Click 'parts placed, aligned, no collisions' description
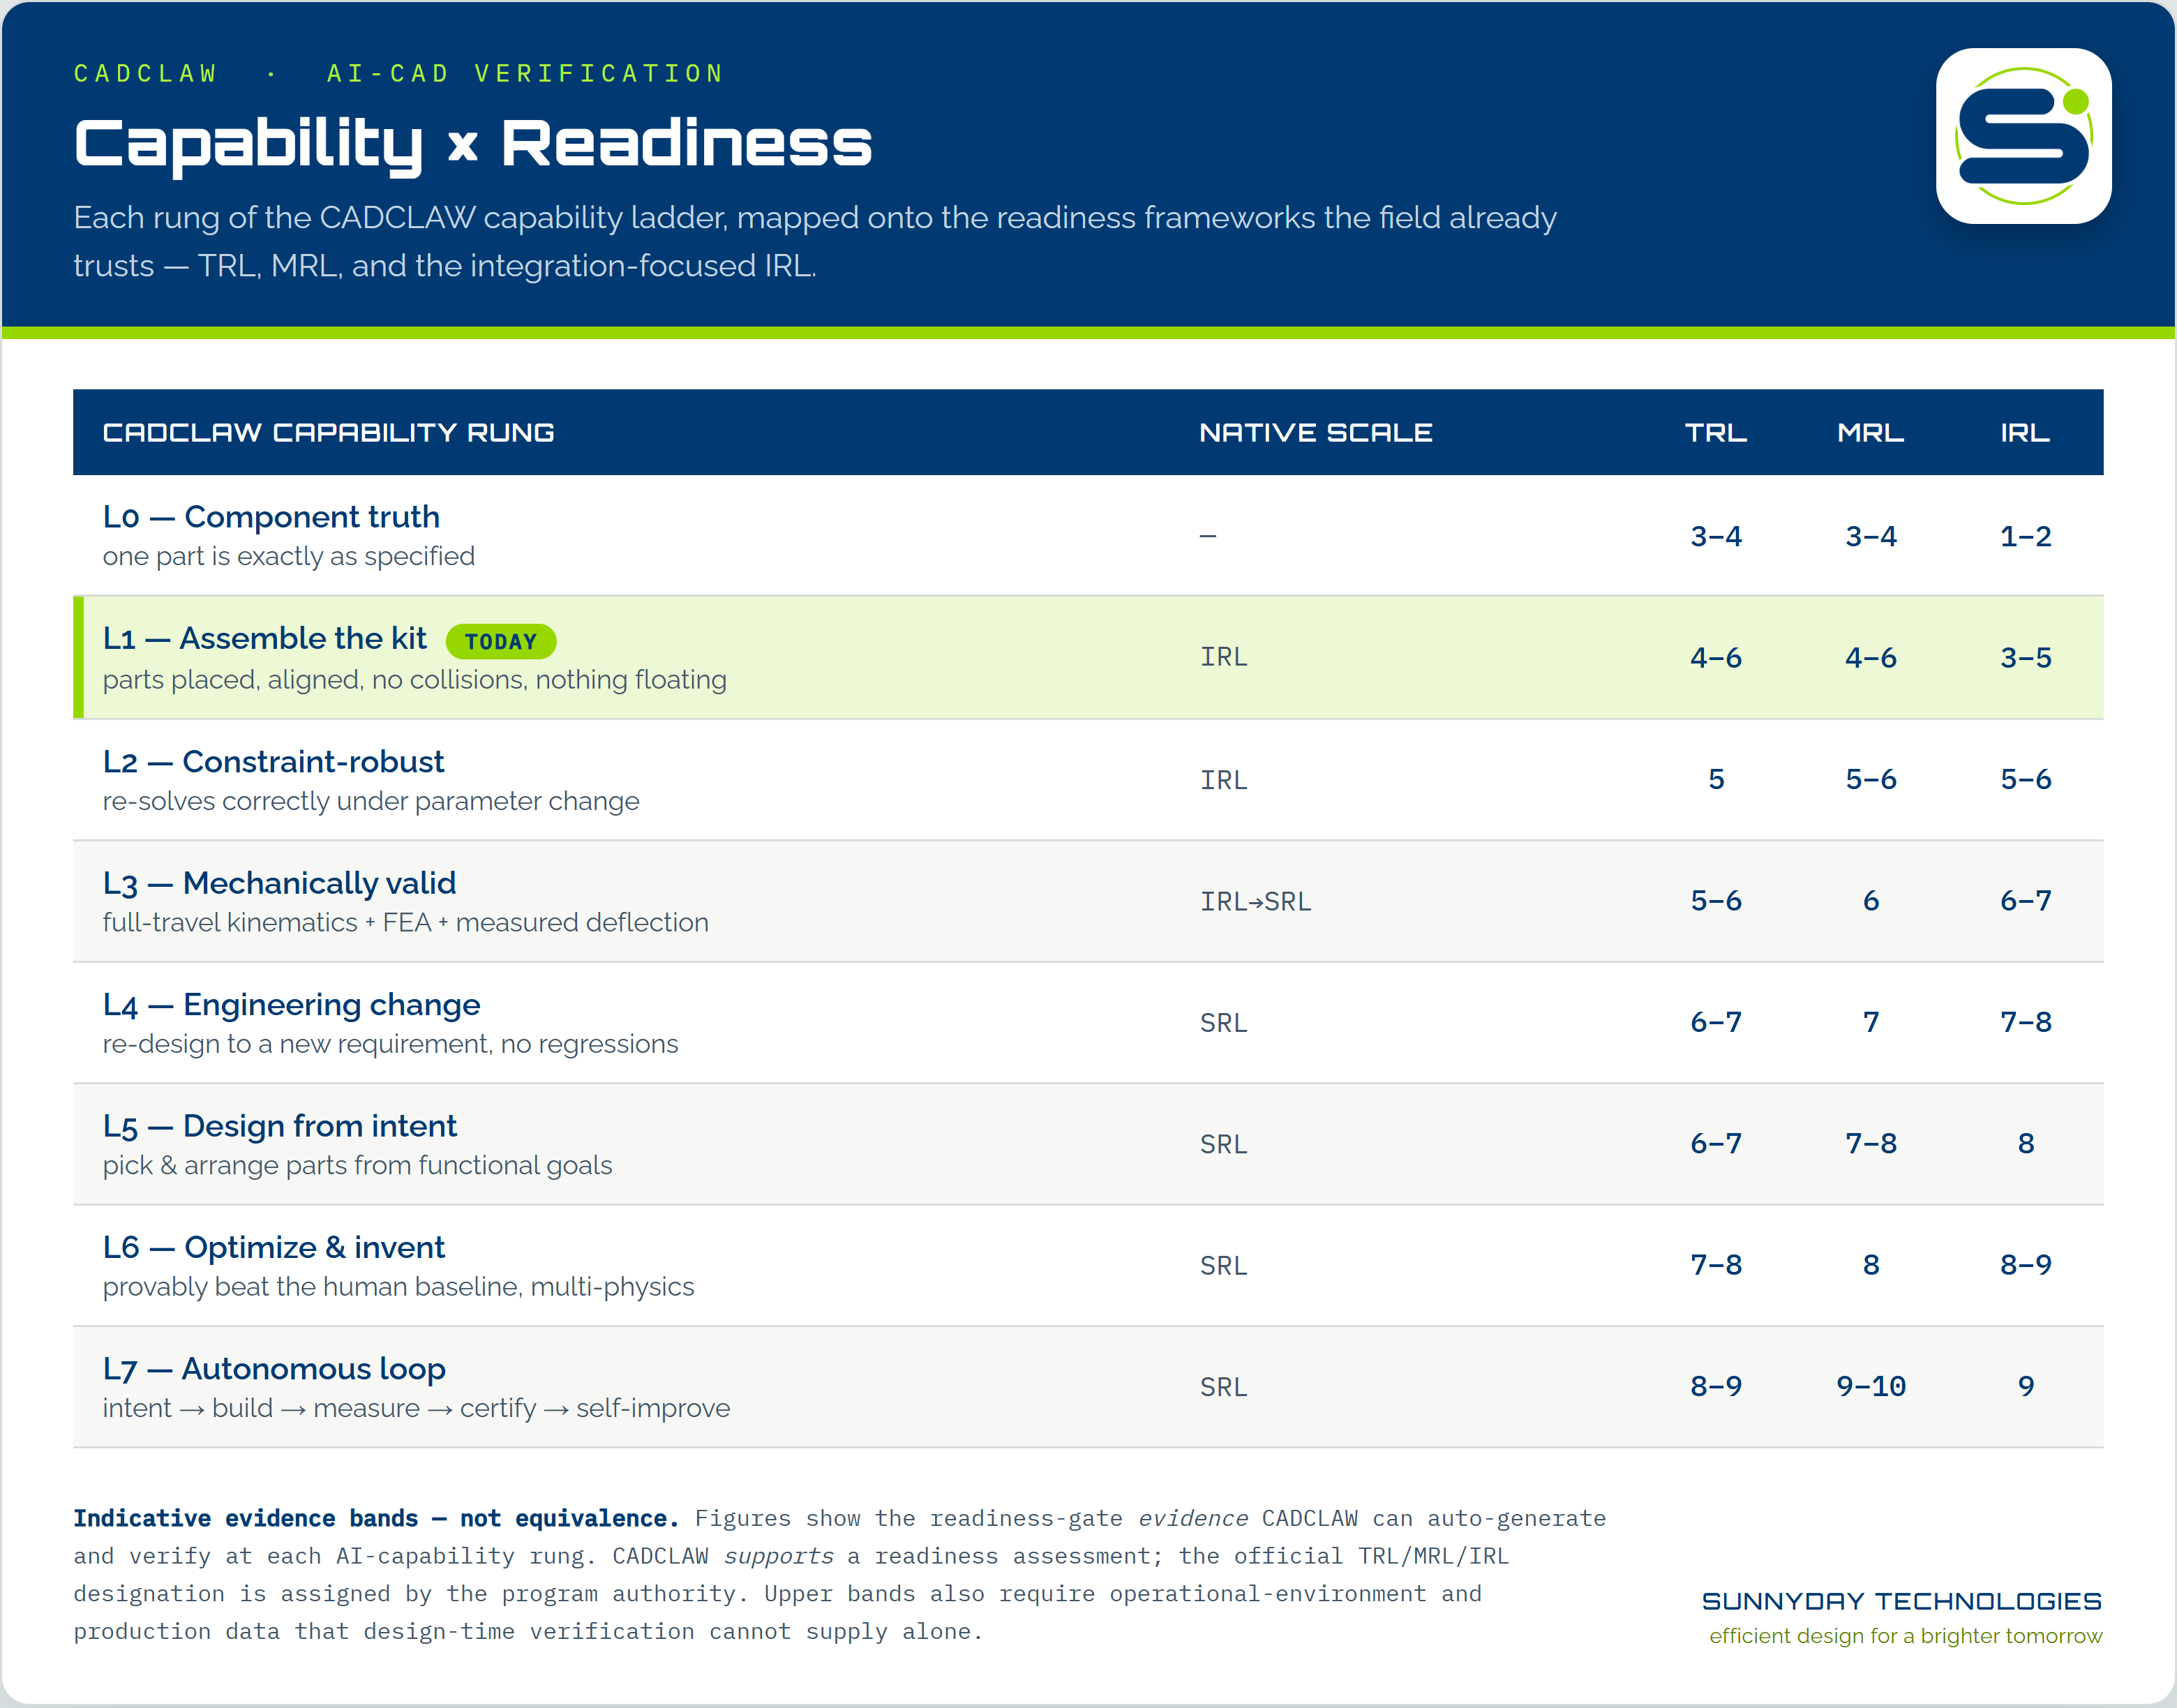 pyautogui.click(x=414, y=680)
